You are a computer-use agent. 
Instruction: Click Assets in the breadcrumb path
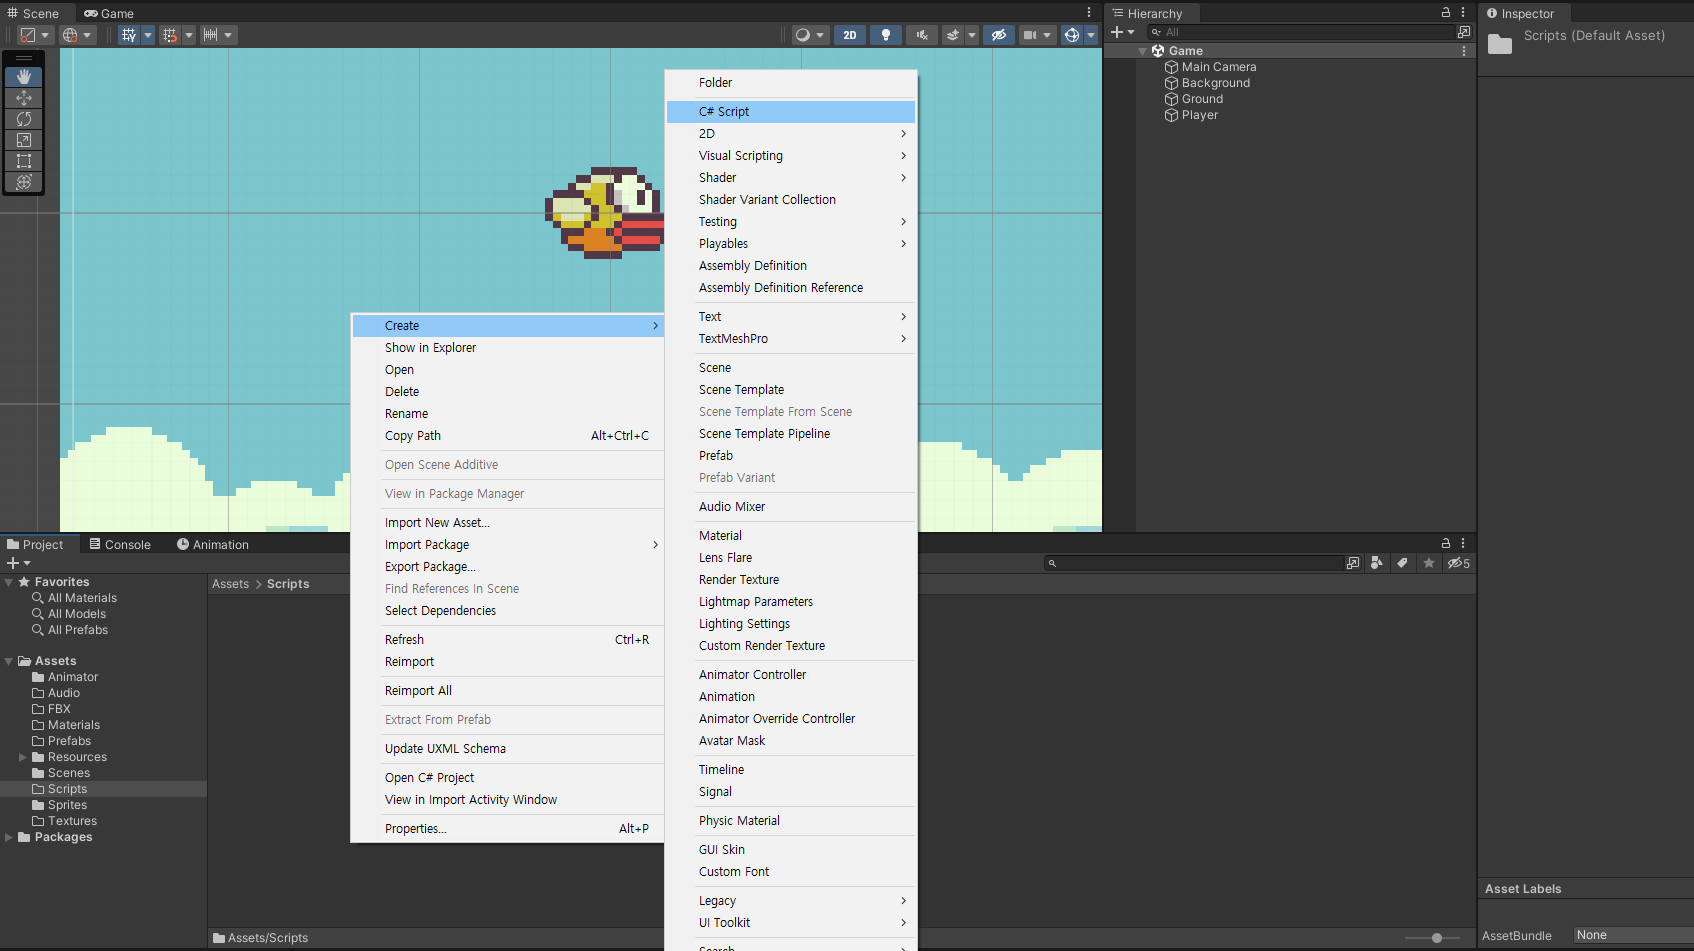click(x=230, y=584)
